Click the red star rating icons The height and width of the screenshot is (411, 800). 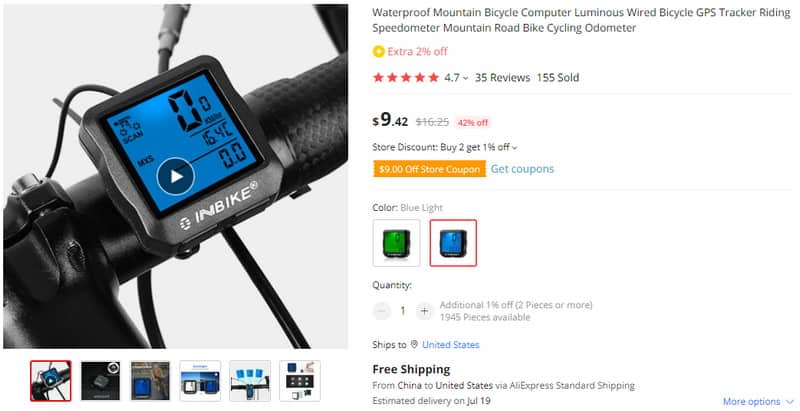pyautogui.click(x=406, y=78)
